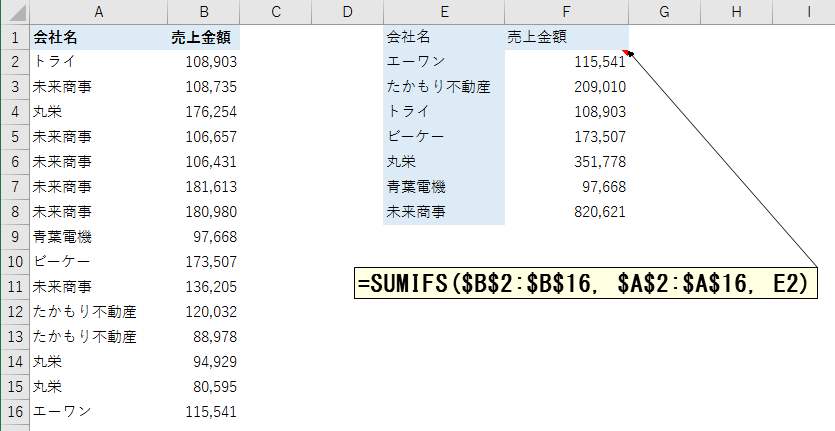
Task: Click cell F1 売上金額 in summary table
Action: [x=566, y=37]
